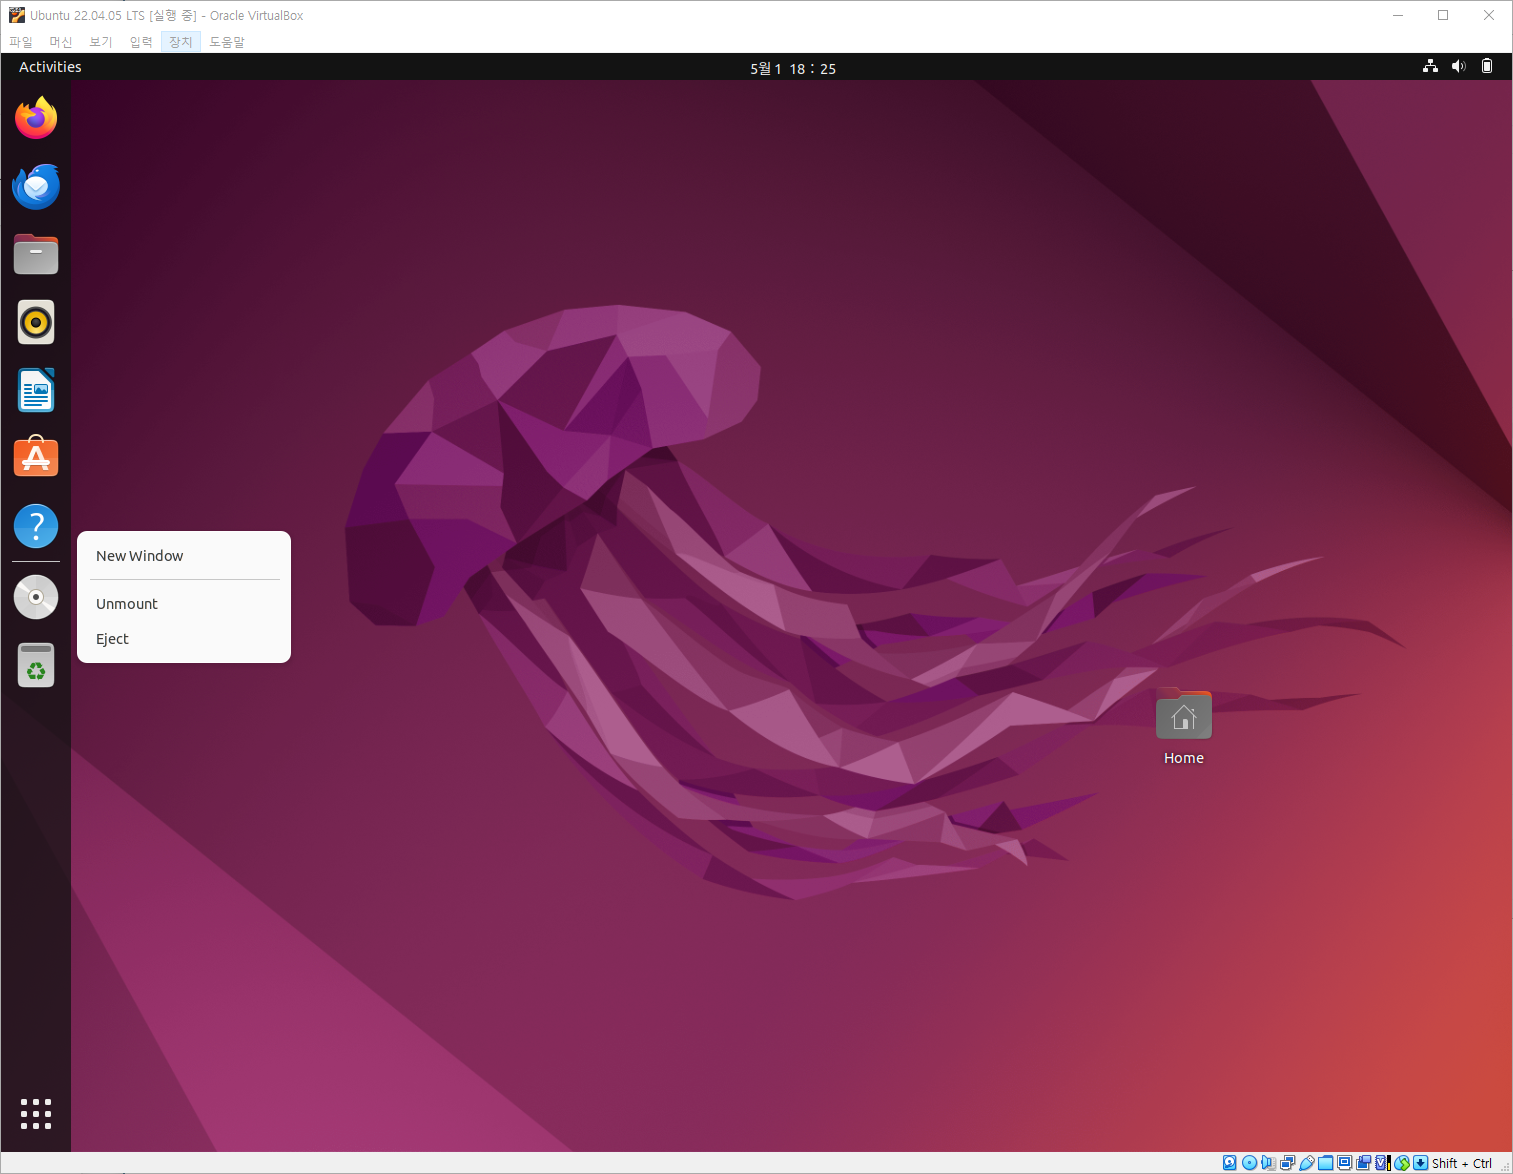Choose Unmount from the context menu
The image size is (1513, 1174).
(x=184, y=604)
